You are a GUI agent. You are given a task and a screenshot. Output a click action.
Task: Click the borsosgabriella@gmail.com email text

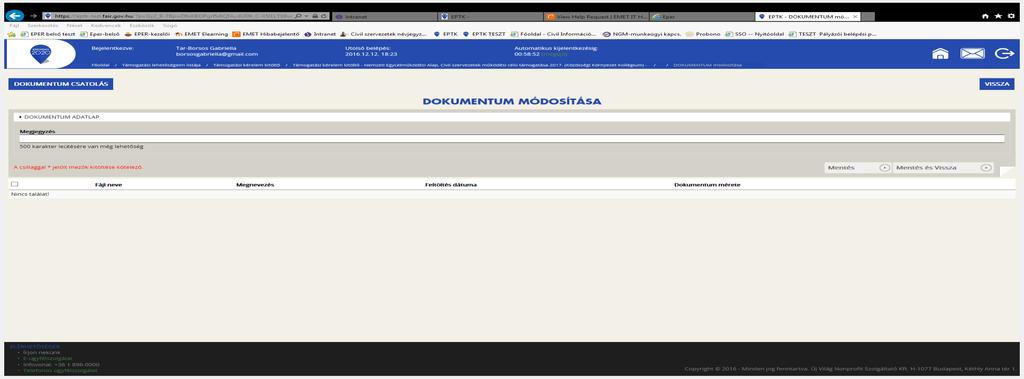(217, 54)
